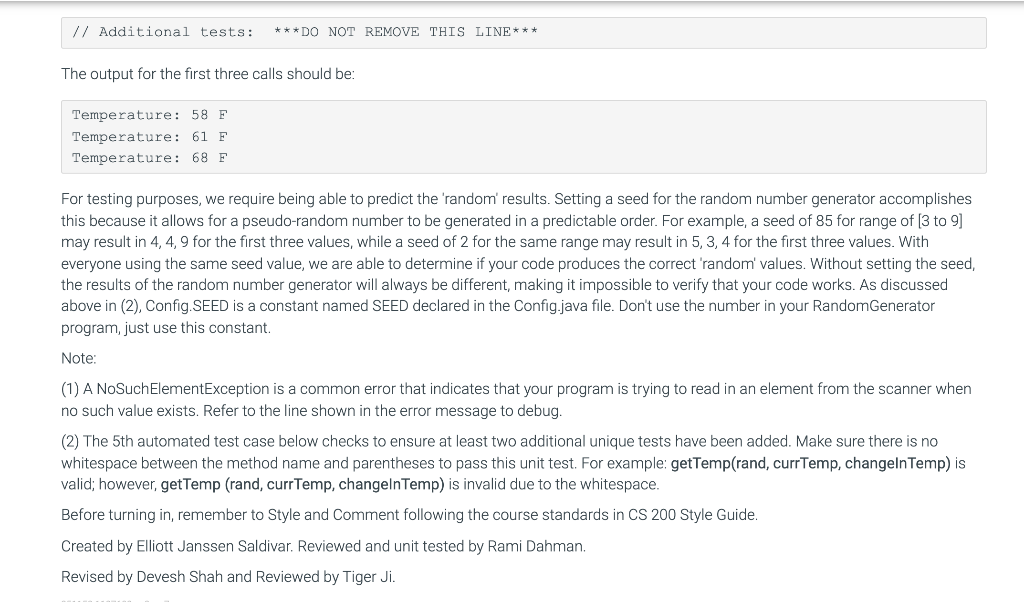Click the invalid 'getTemp (rand, currTemp, changeInTemp)' example
The height and width of the screenshot is (602, 1024).
(299, 484)
